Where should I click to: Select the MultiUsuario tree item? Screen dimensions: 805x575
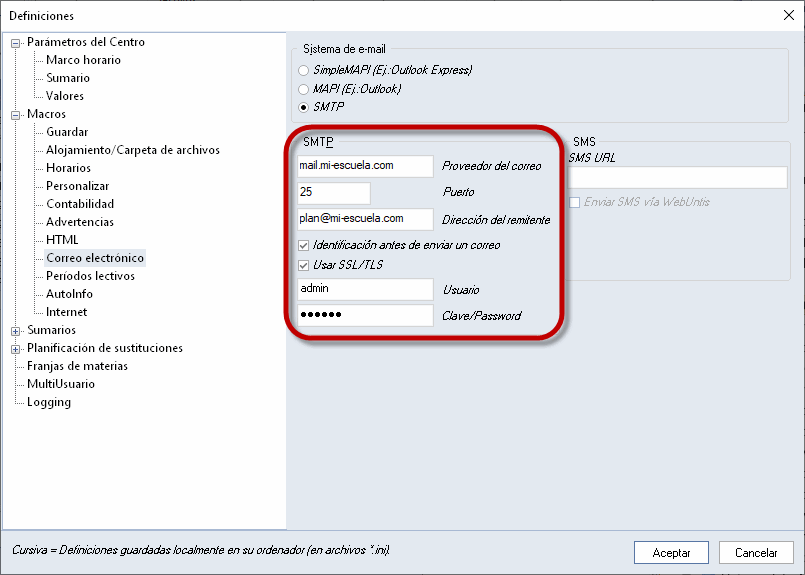tap(61, 384)
